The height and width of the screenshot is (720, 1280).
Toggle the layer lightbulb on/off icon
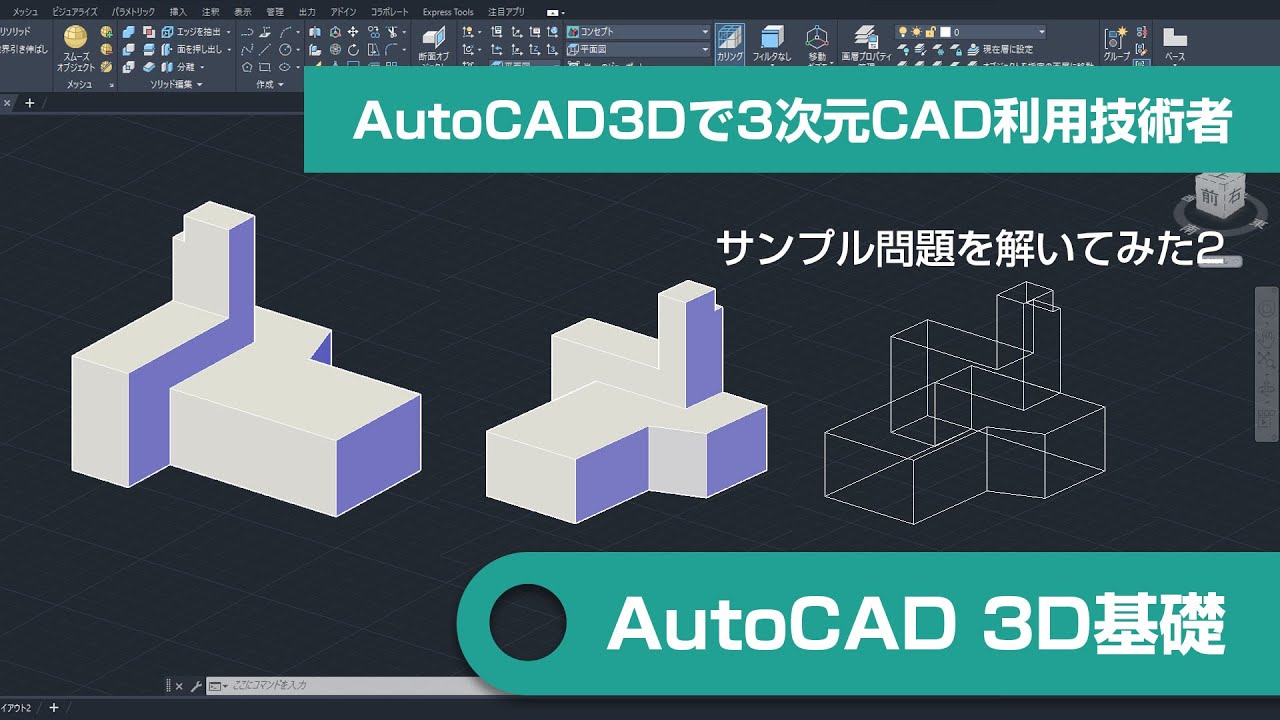[902, 32]
